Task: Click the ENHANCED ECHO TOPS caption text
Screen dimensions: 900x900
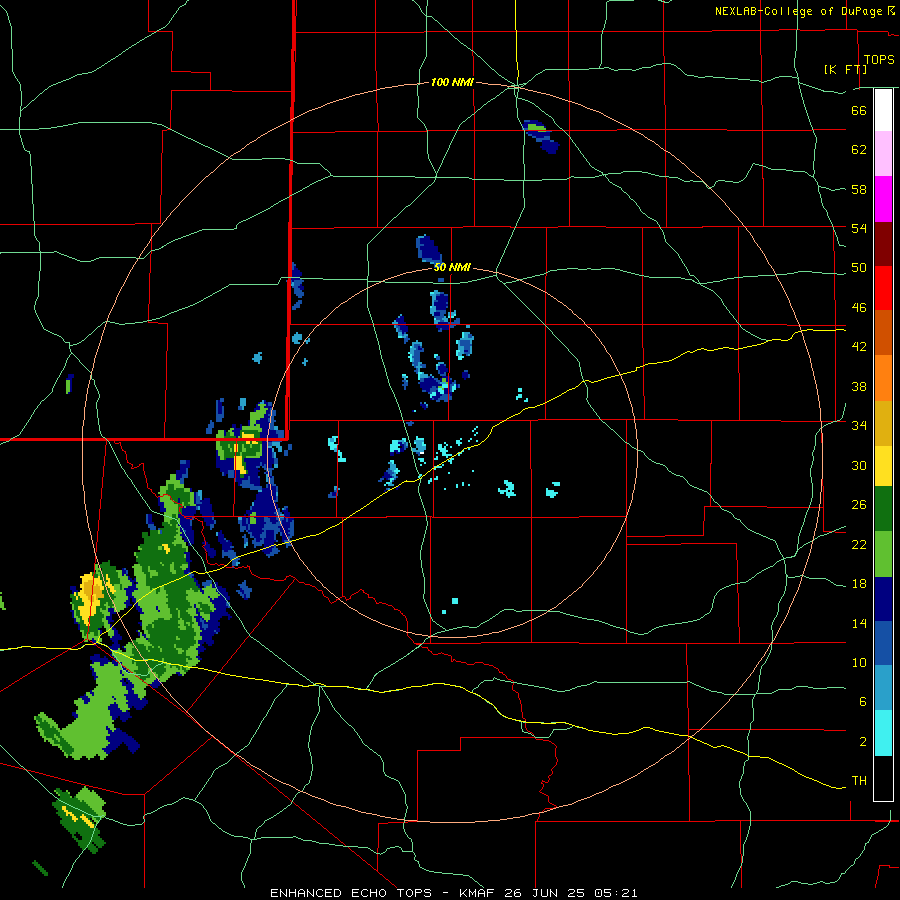Action: [x=351, y=893]
